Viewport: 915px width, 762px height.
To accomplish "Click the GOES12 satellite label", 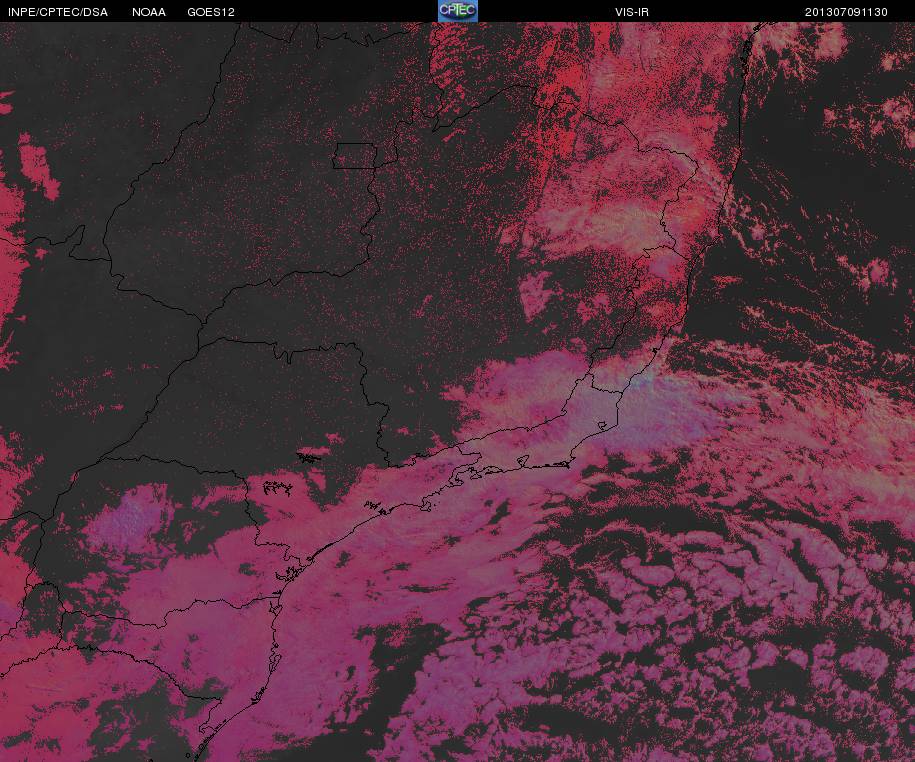I will point(211,12).
